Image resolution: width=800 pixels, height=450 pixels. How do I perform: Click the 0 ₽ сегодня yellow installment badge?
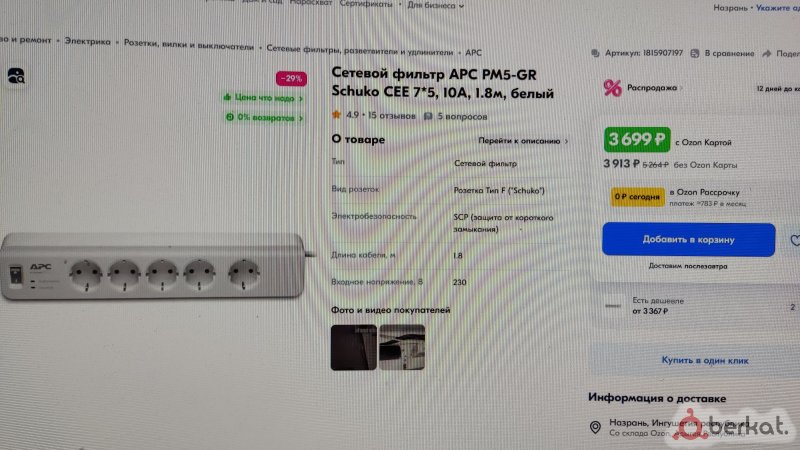coord(638,197)
